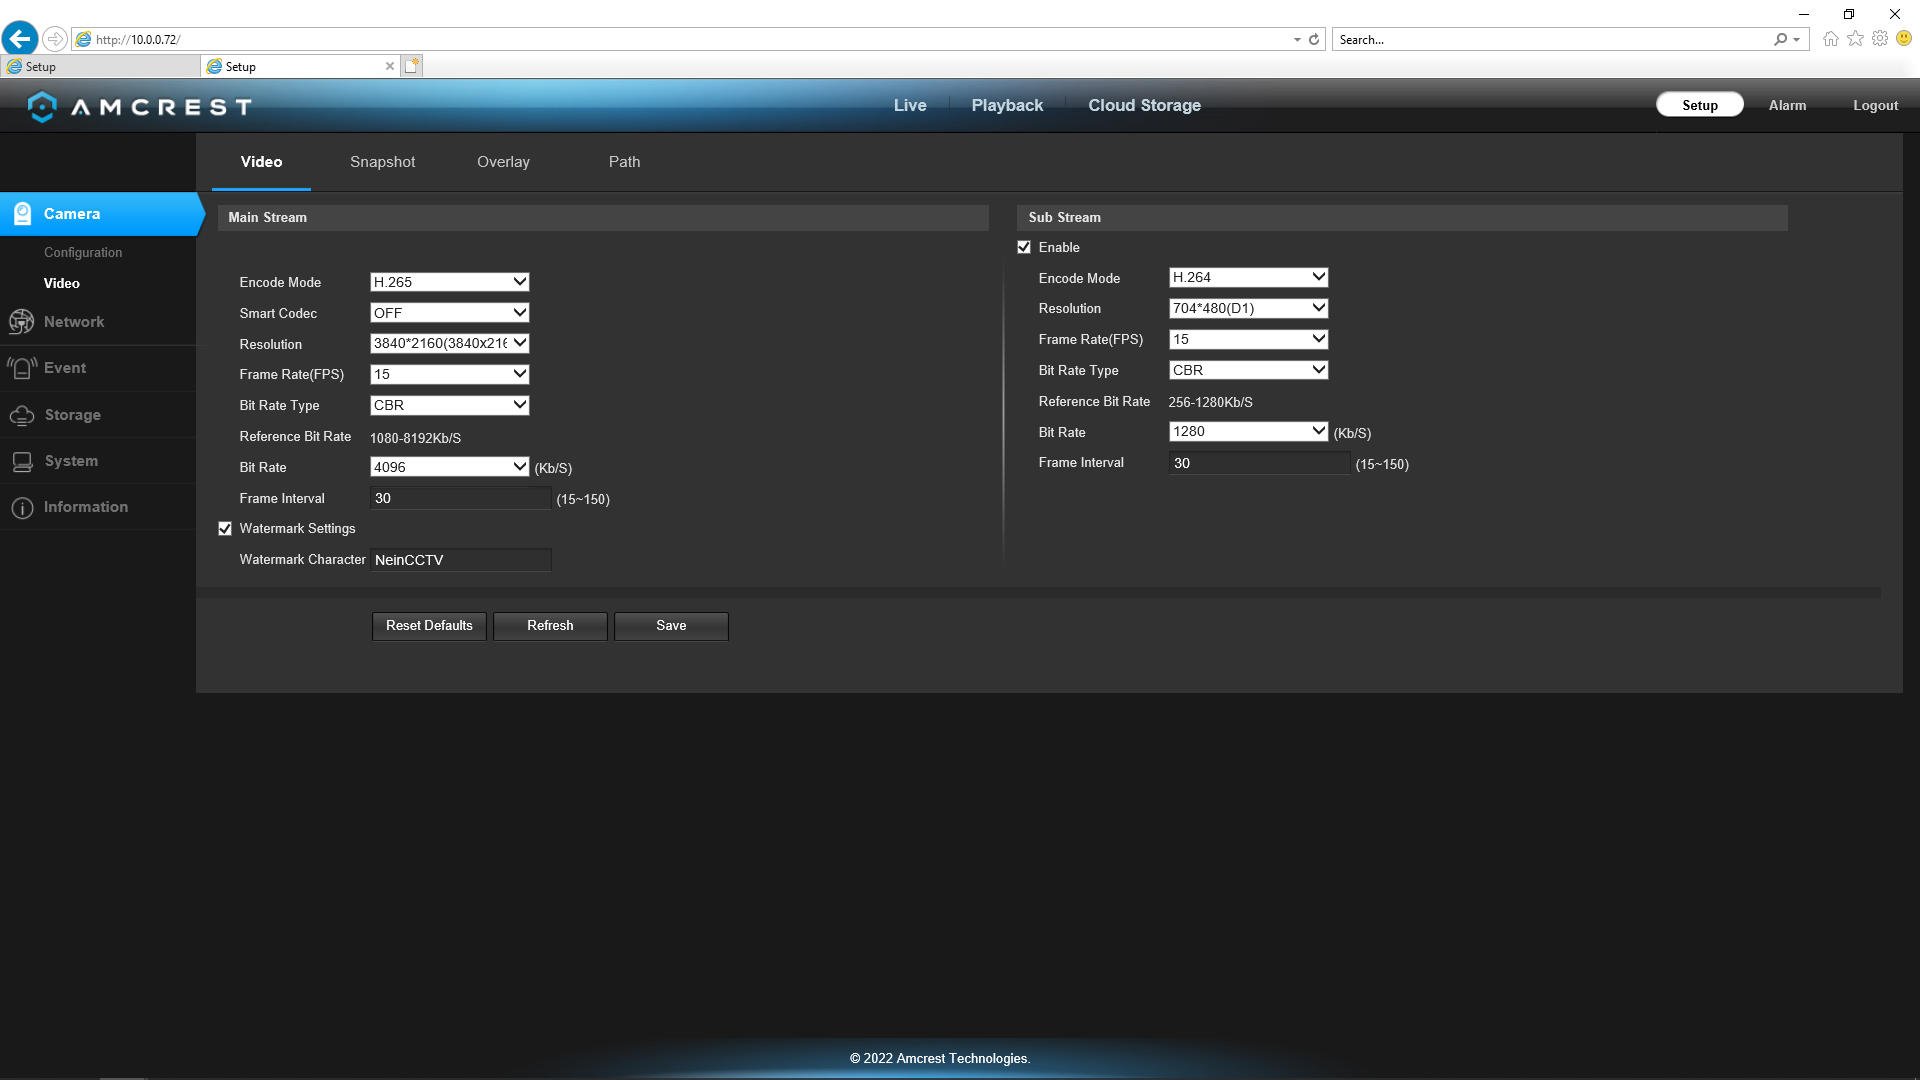Viewport: 1920px width, 1080px height.
Task: Switch to the Snapshot tab
Action: tap(382, 162)
